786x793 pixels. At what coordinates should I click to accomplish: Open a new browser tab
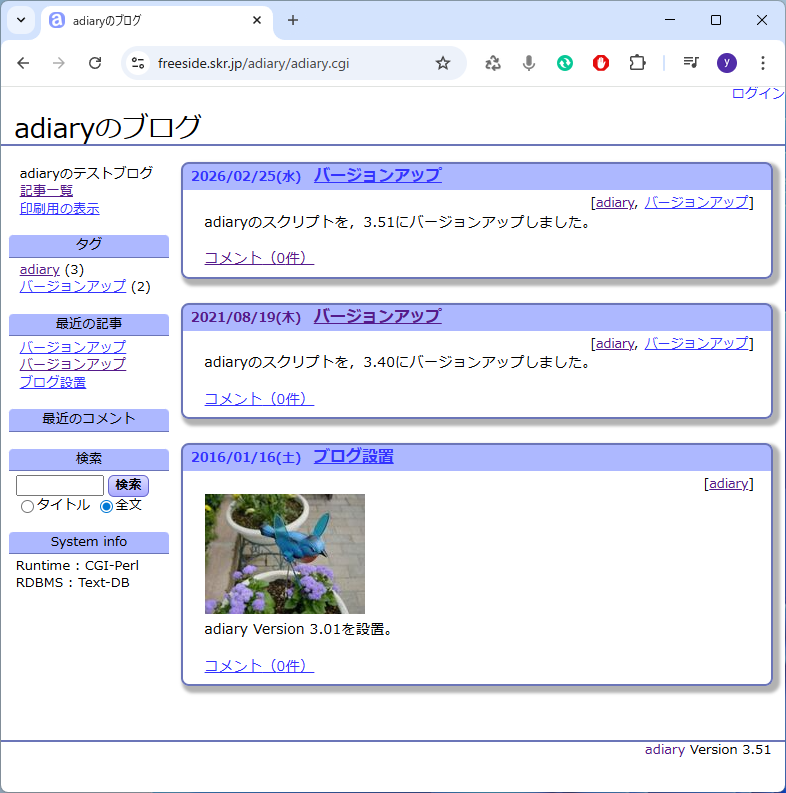293,20
